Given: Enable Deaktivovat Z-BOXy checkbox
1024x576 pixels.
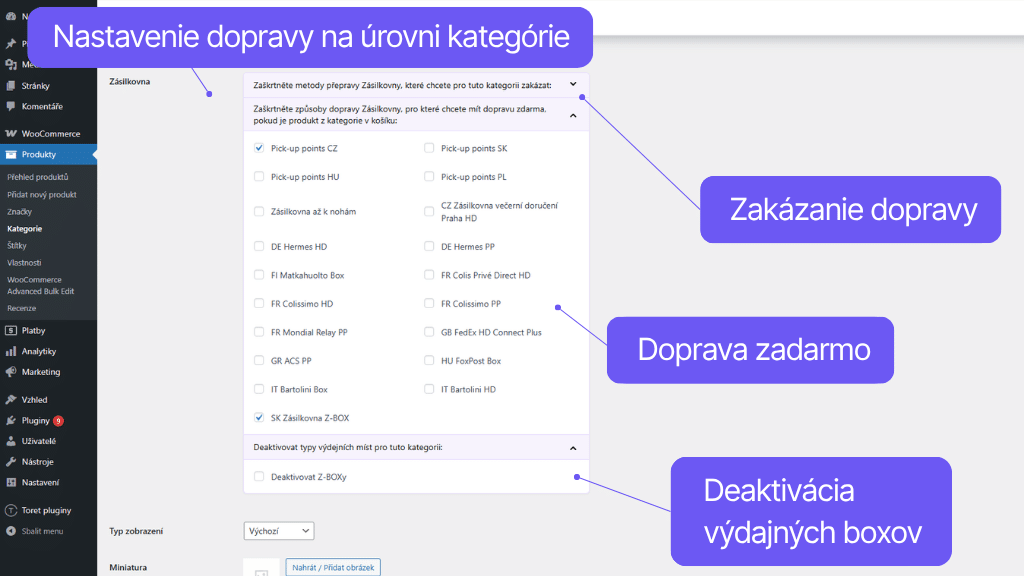Looking at the screenshot, I should [x=259, y=477].
